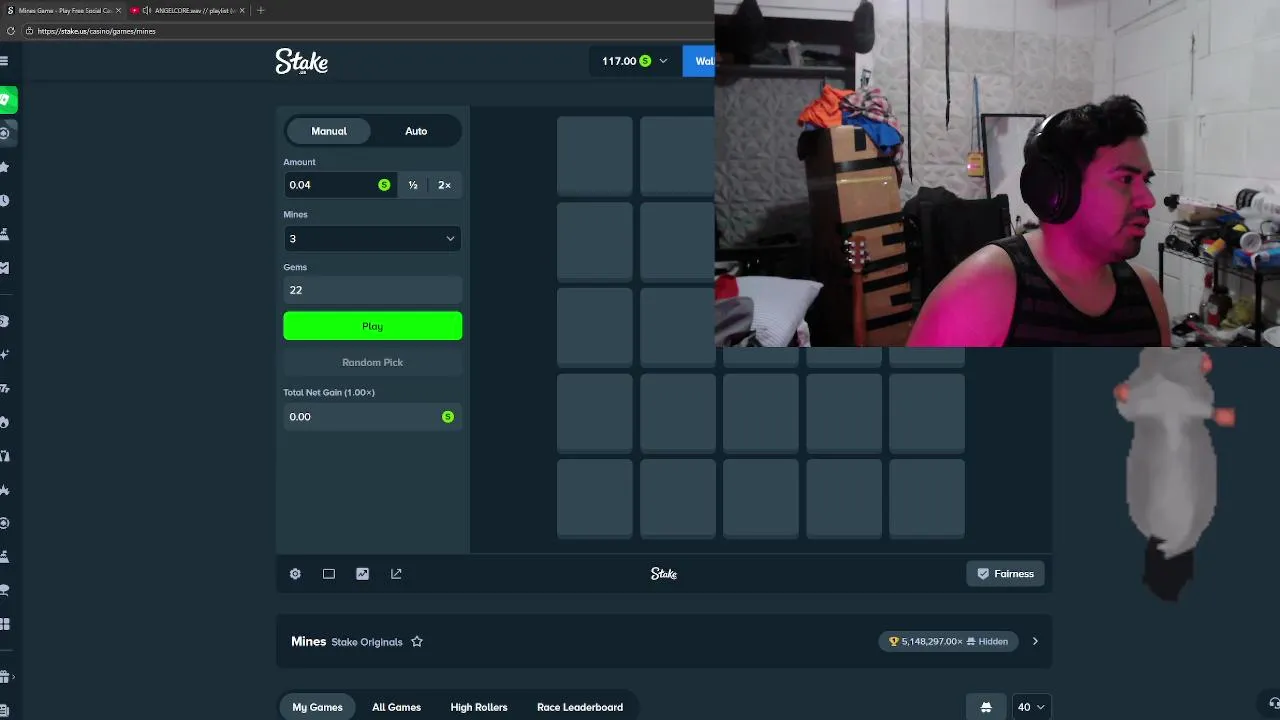Viewport: 1280px width, 720px height.
Task: Reveal first tile in bottom row
Action: [x=595, y=498]
